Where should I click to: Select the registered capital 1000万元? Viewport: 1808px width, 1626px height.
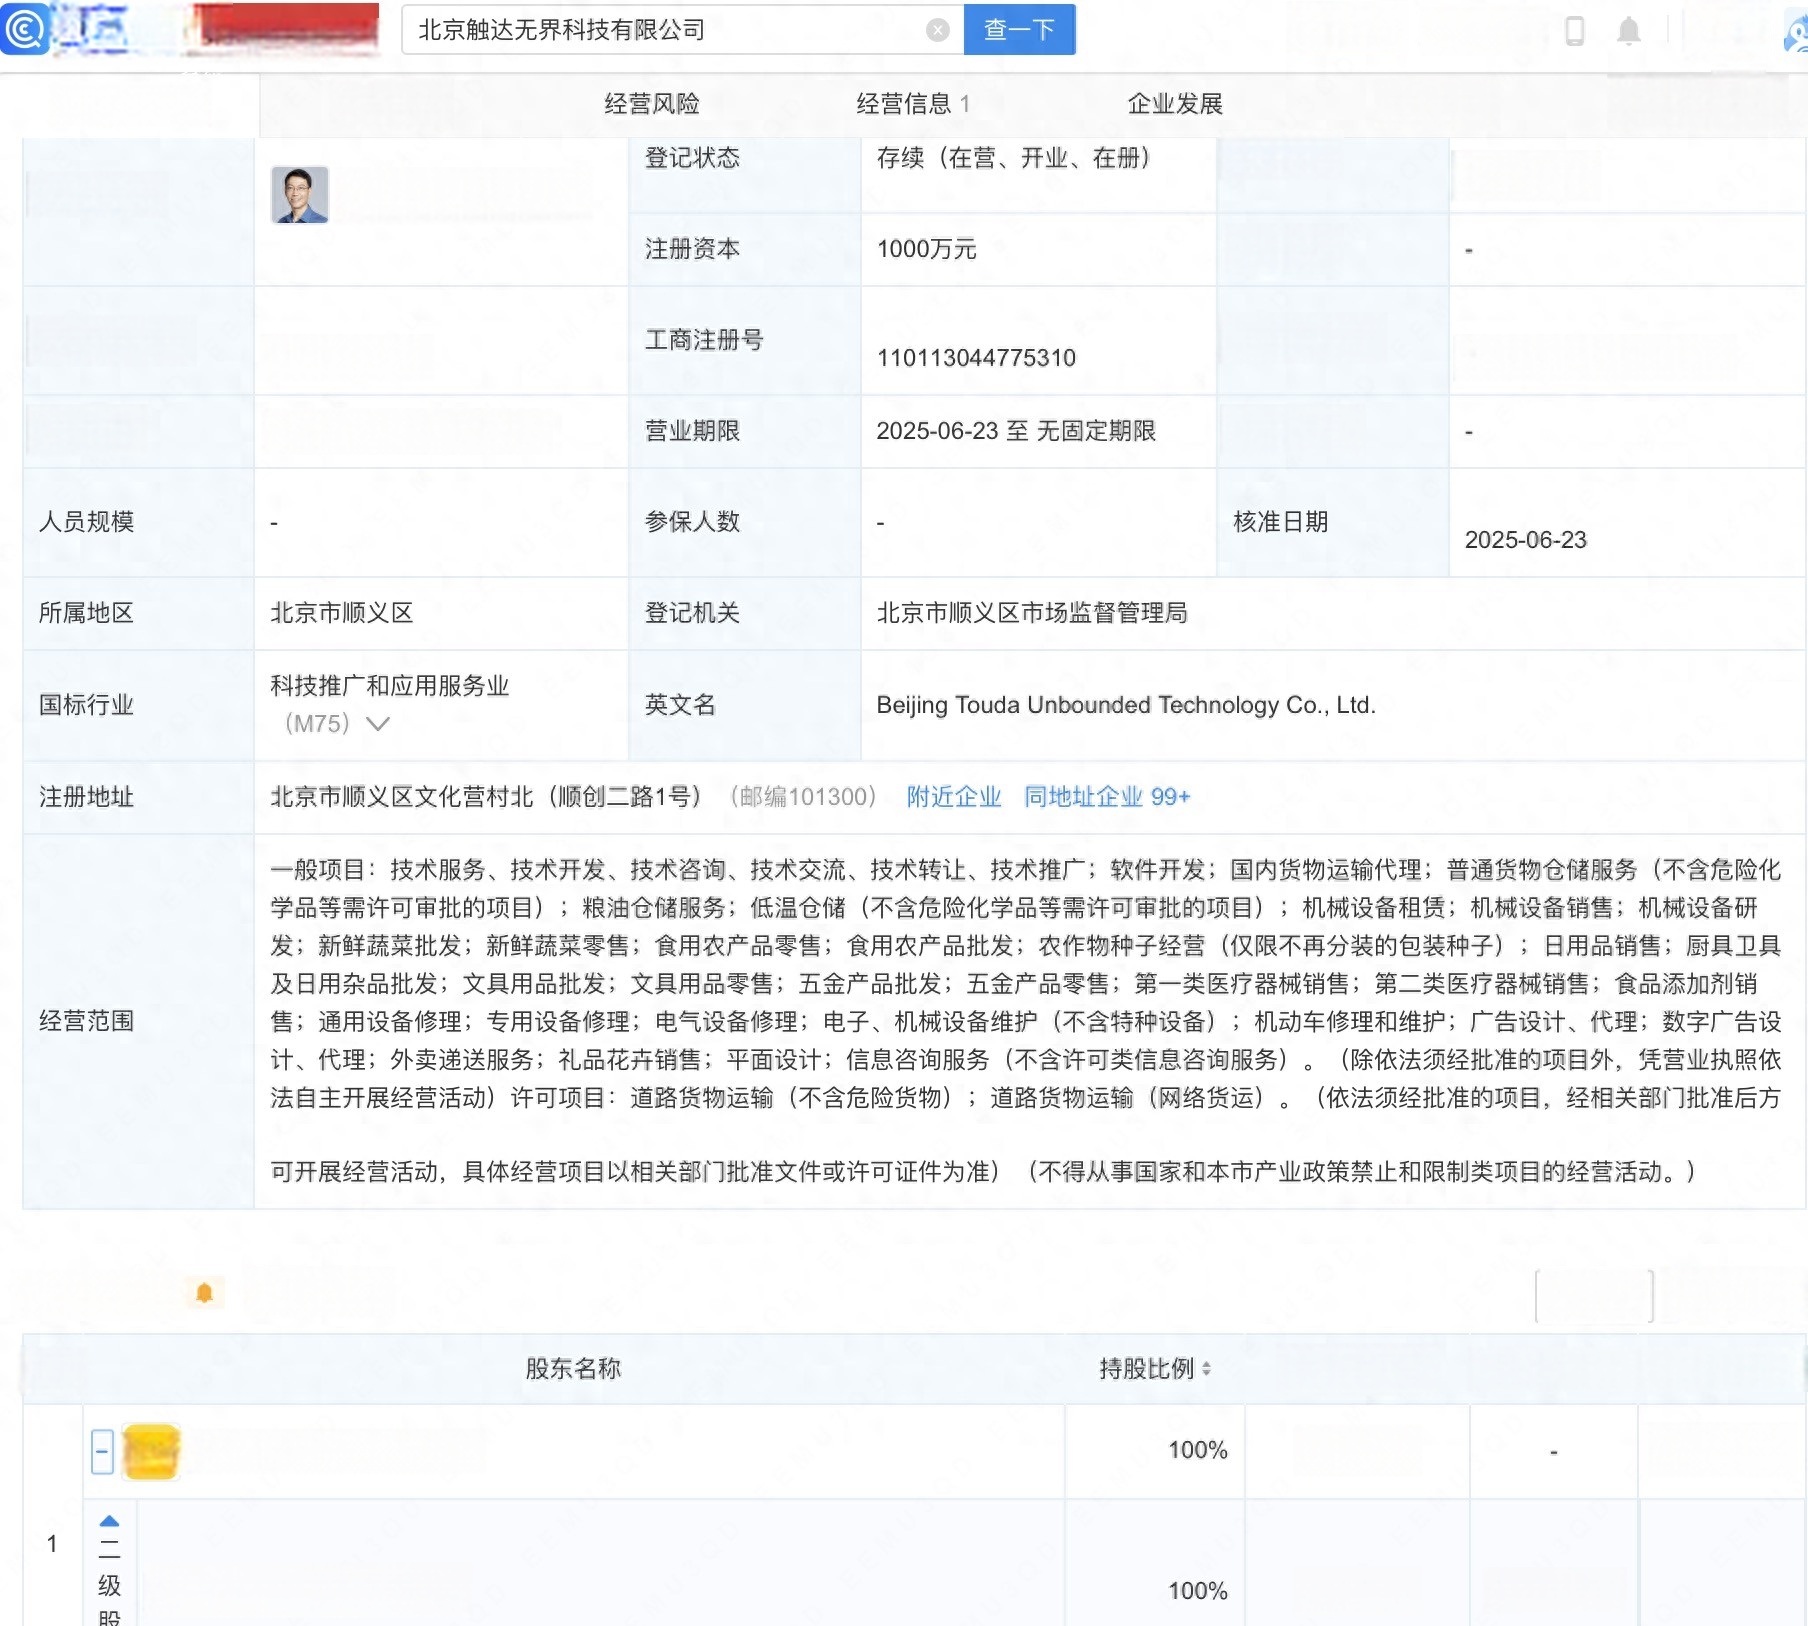[927, 249]
